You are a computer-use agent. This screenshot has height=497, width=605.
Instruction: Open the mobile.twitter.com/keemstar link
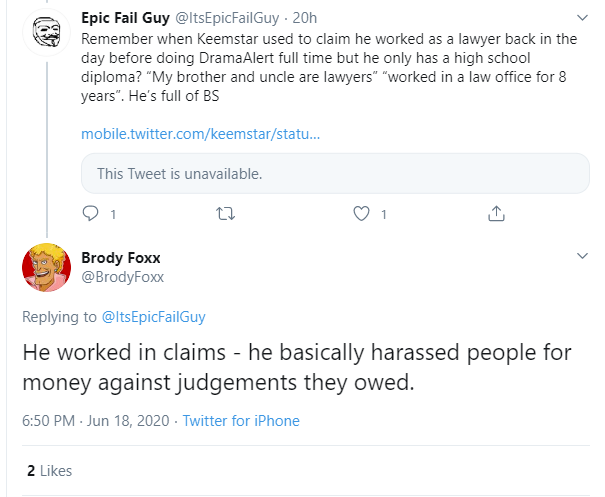200,134
